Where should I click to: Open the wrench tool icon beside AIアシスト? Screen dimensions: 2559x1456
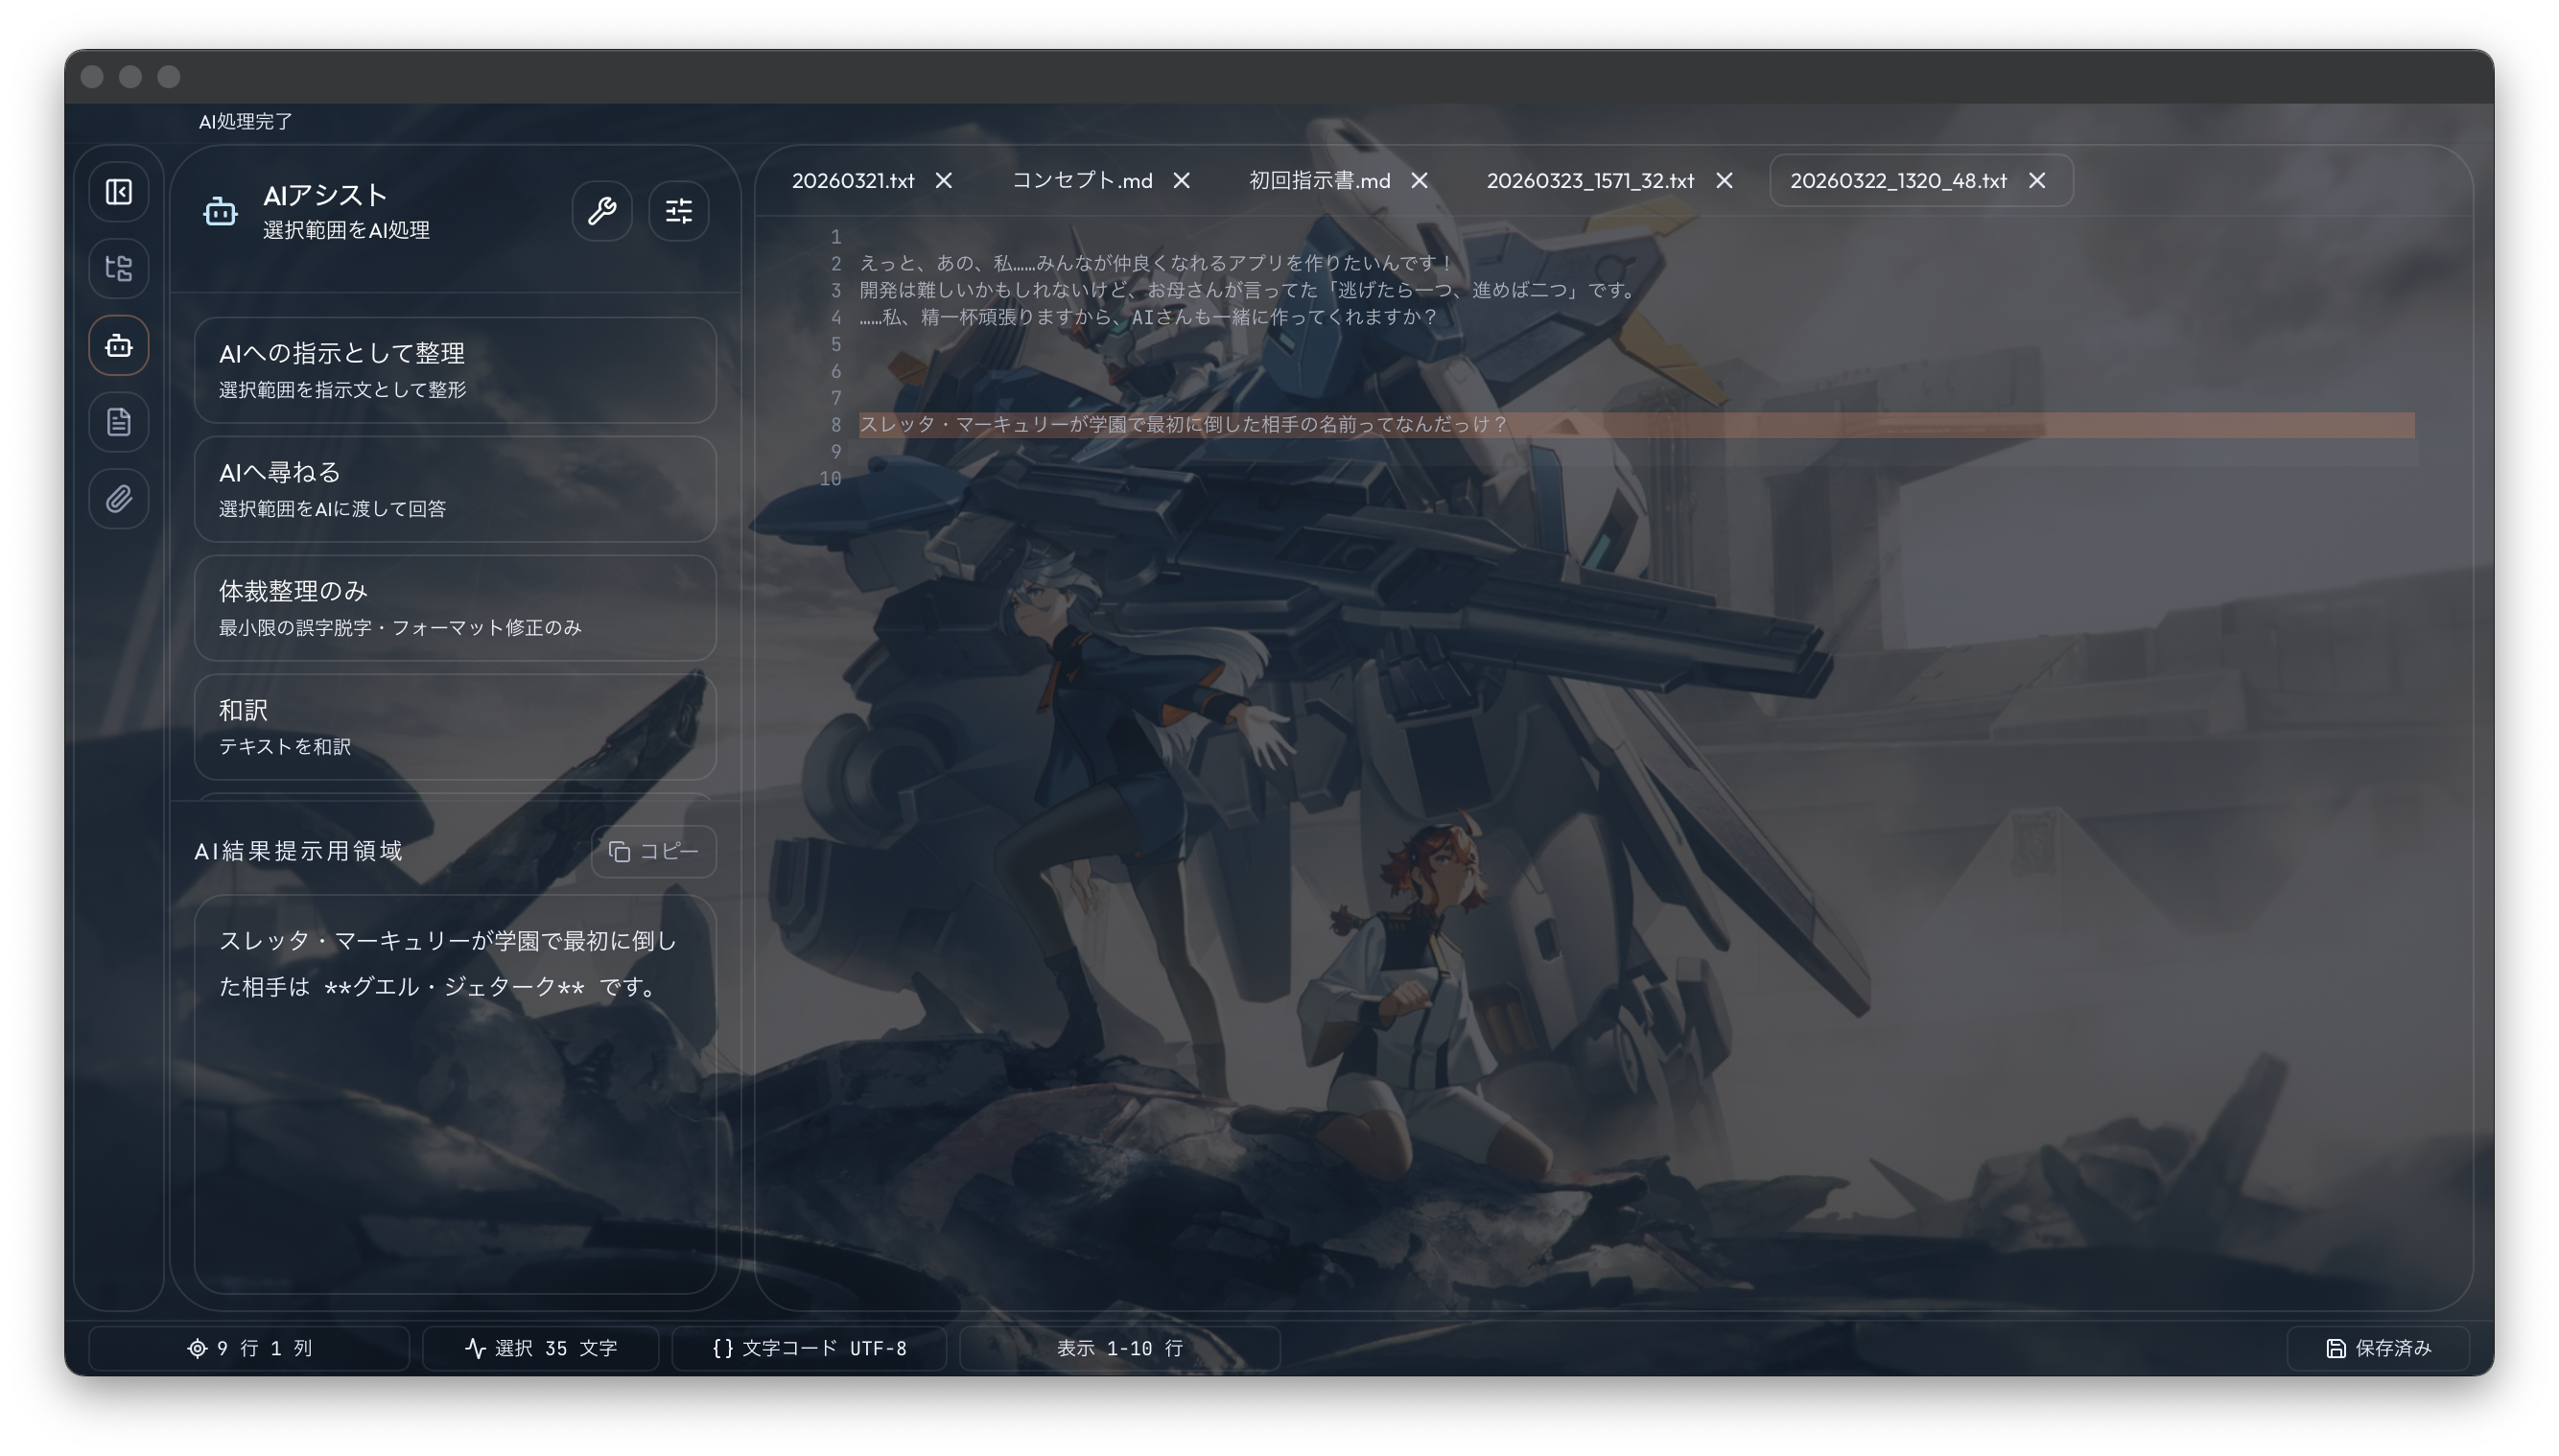tap(602, 211)
